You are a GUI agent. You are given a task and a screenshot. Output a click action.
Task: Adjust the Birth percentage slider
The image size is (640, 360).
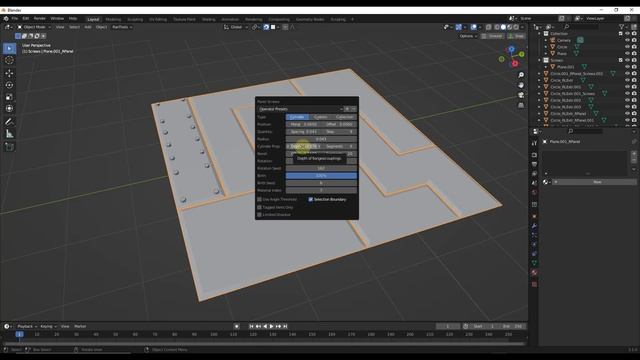coord(321,176)
